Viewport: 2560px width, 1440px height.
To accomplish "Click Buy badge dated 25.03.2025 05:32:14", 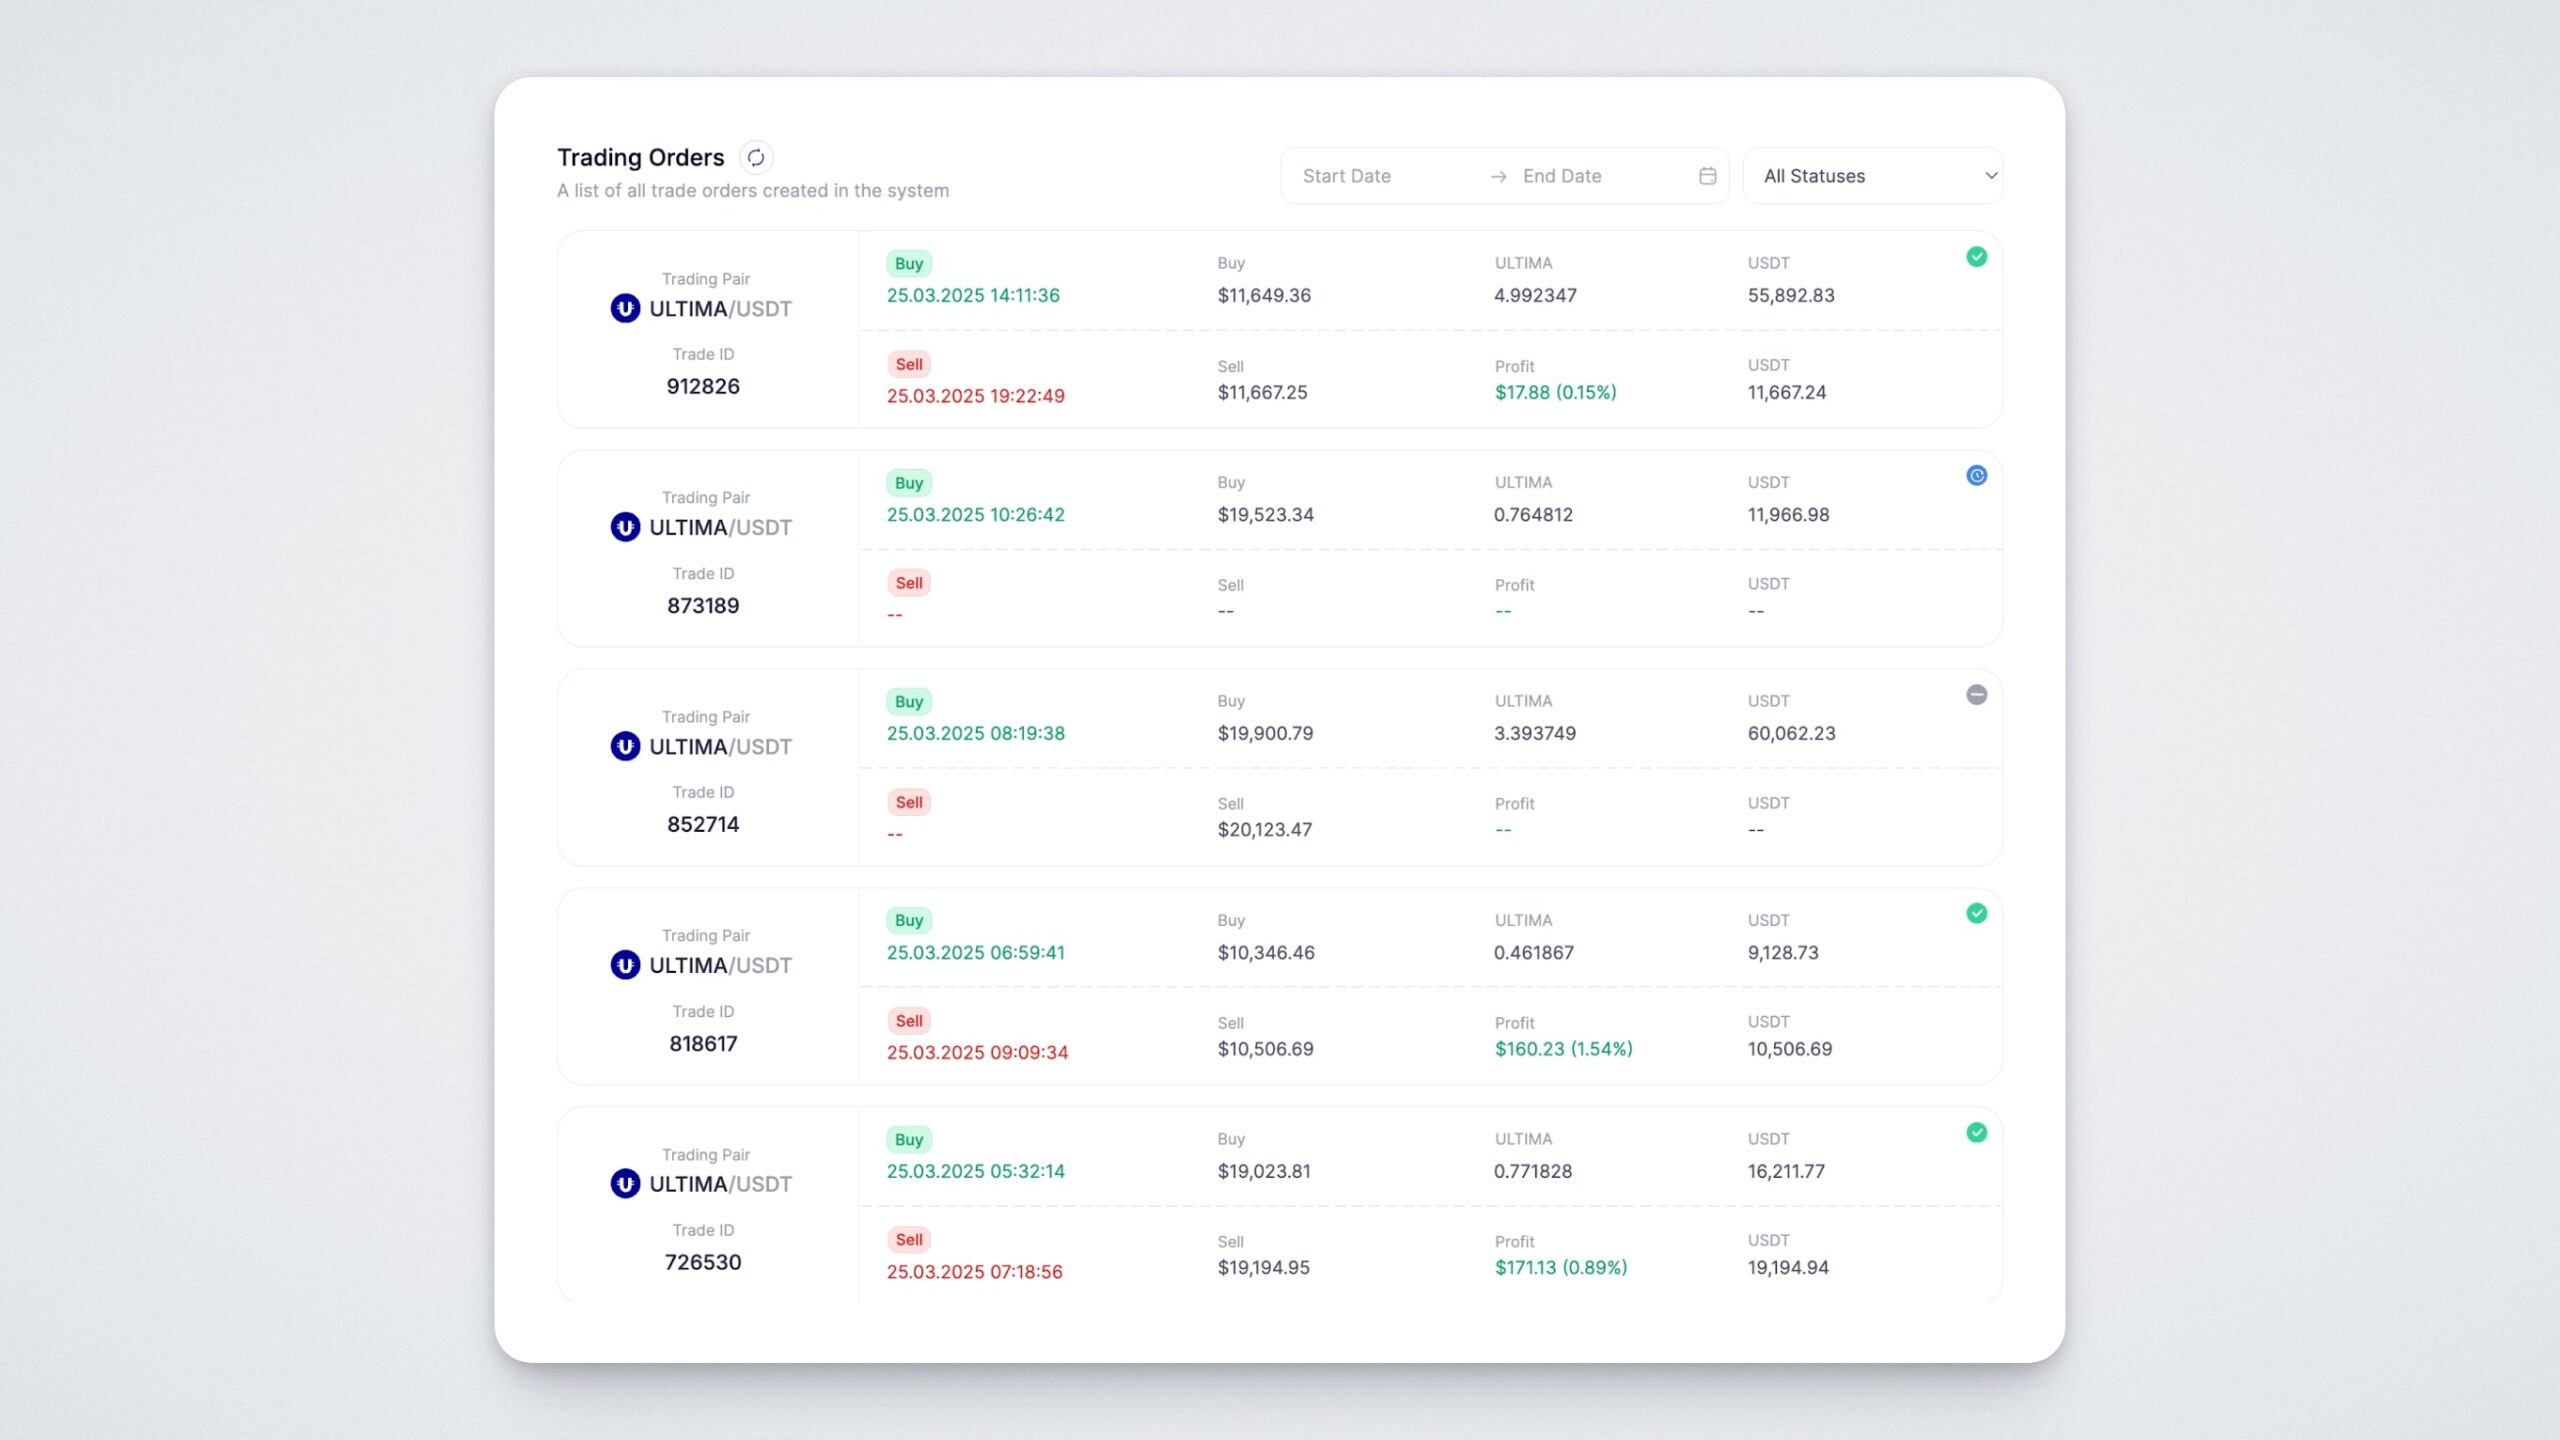I will (x=908, y=1139).
